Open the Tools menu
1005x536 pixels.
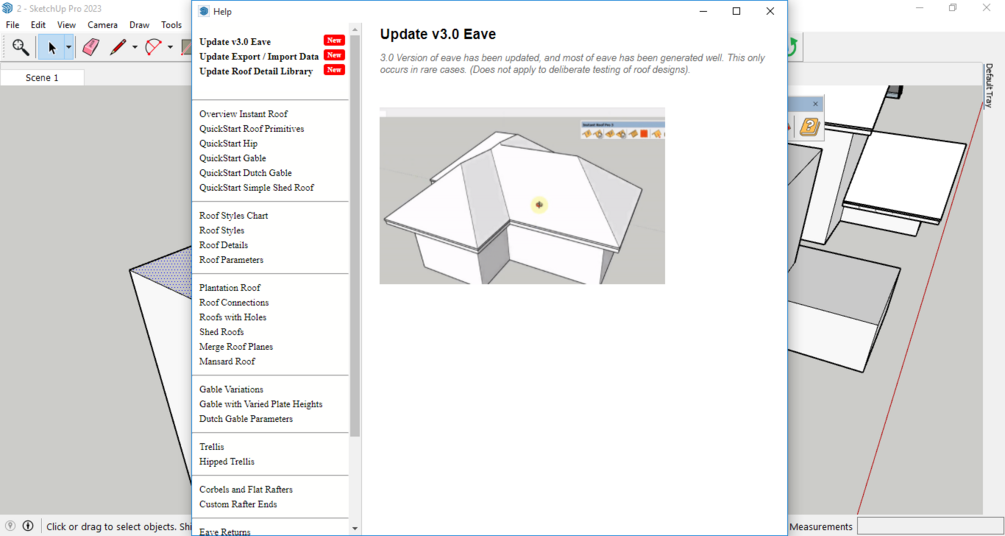(x=171, y=25)
